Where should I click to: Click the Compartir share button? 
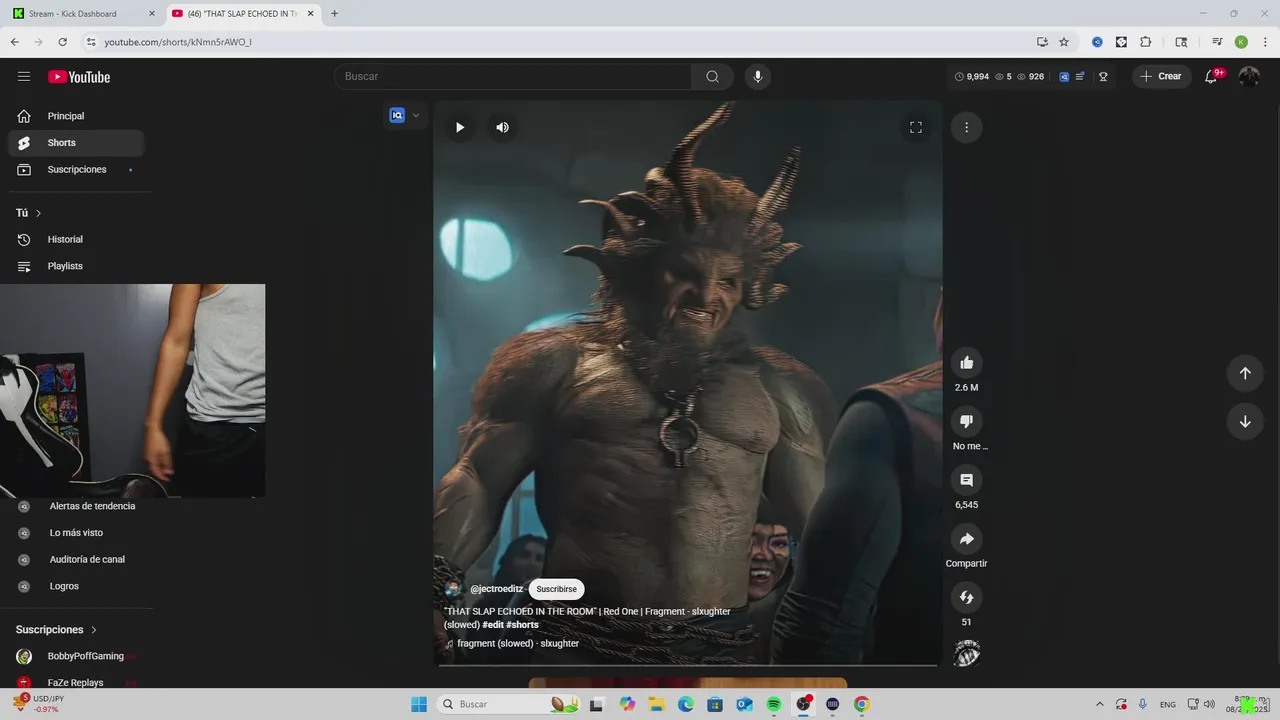click(x=966, y=539)
